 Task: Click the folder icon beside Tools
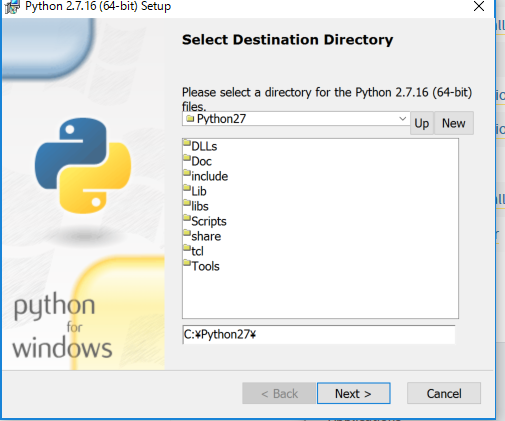click(x=187, y=263)
